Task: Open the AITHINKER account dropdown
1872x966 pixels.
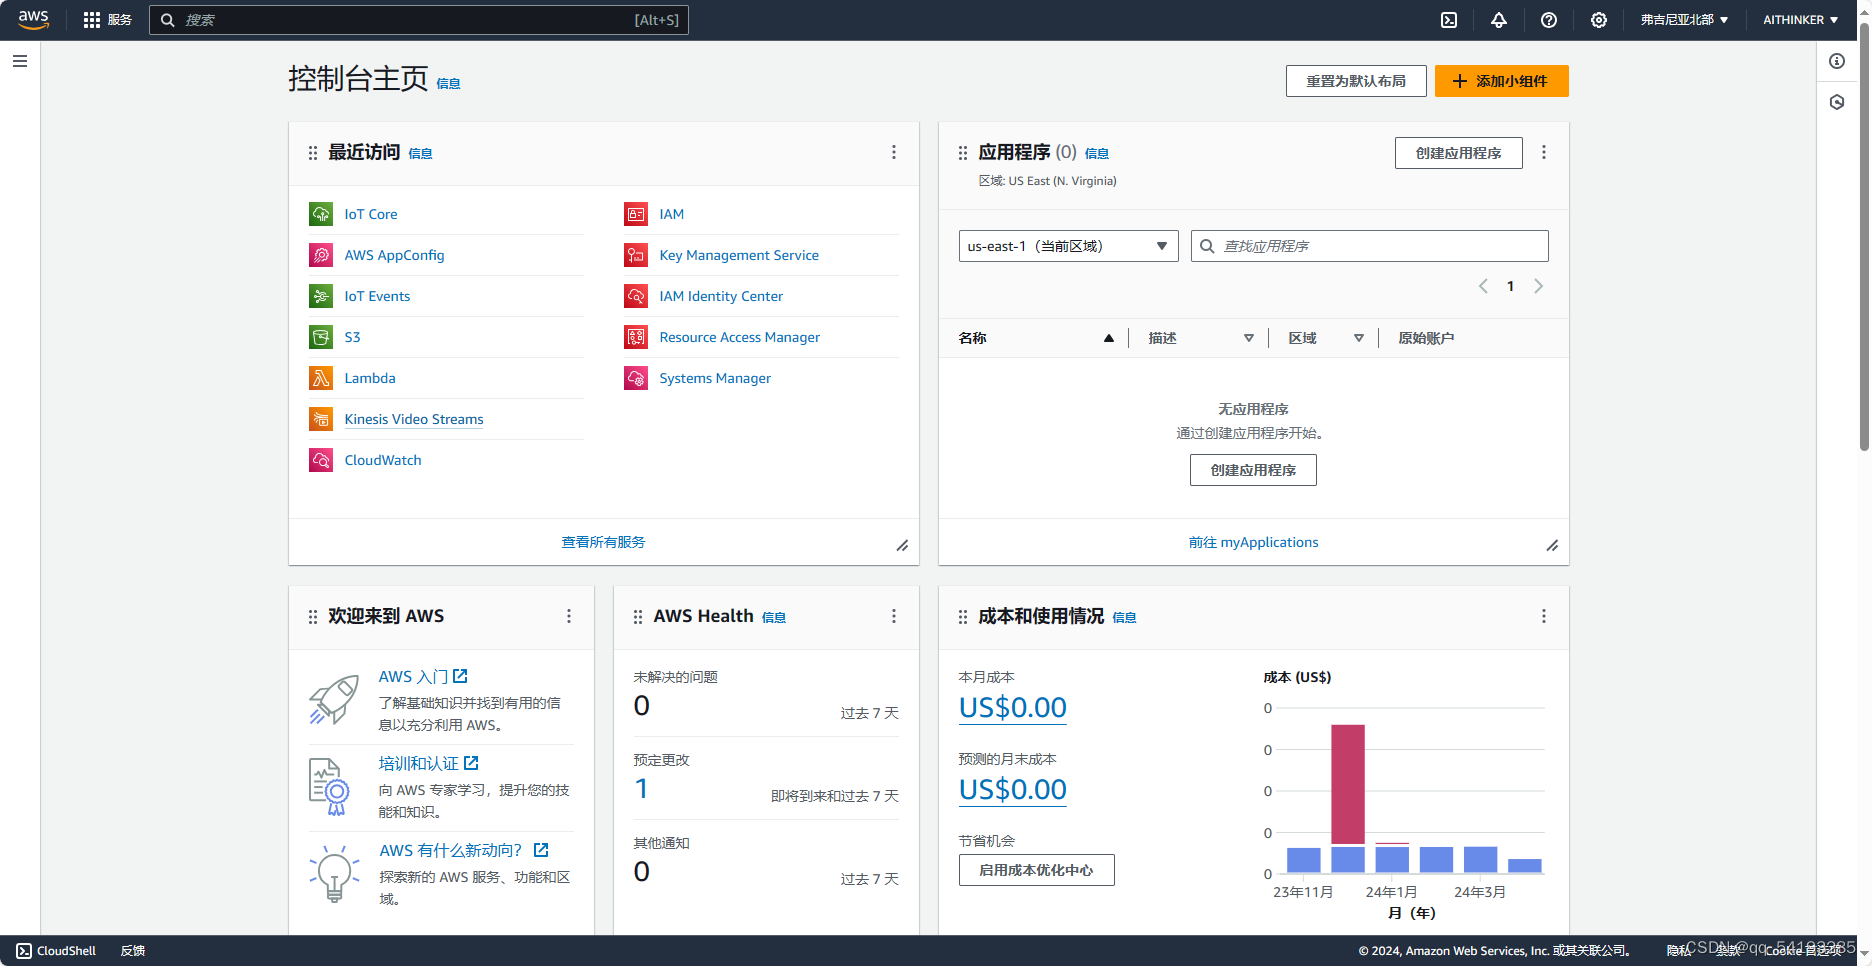Action: (x=1800, y=20)
